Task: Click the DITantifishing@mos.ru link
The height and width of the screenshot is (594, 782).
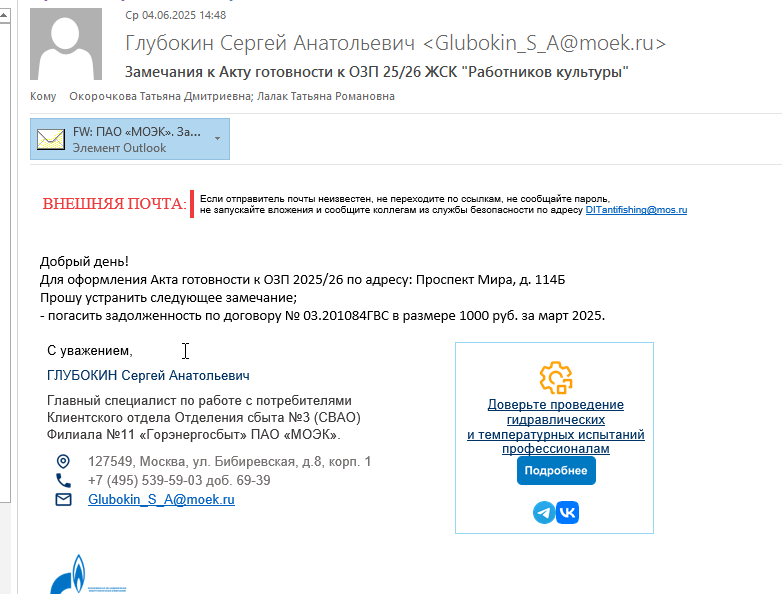Action: coord(636,210)
